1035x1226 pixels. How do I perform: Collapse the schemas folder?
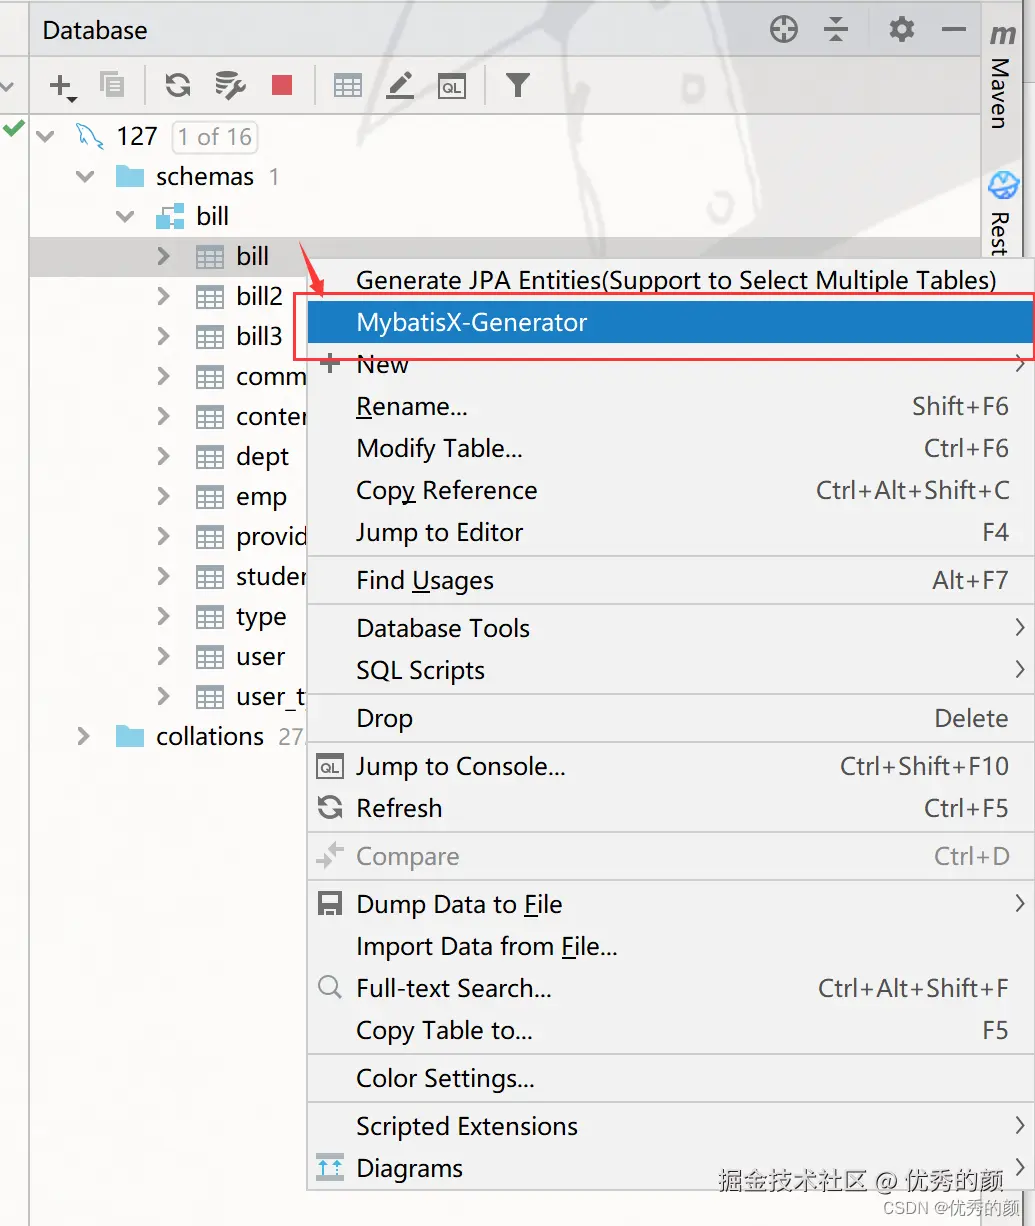pyautogui.click(x=85, y=177)
